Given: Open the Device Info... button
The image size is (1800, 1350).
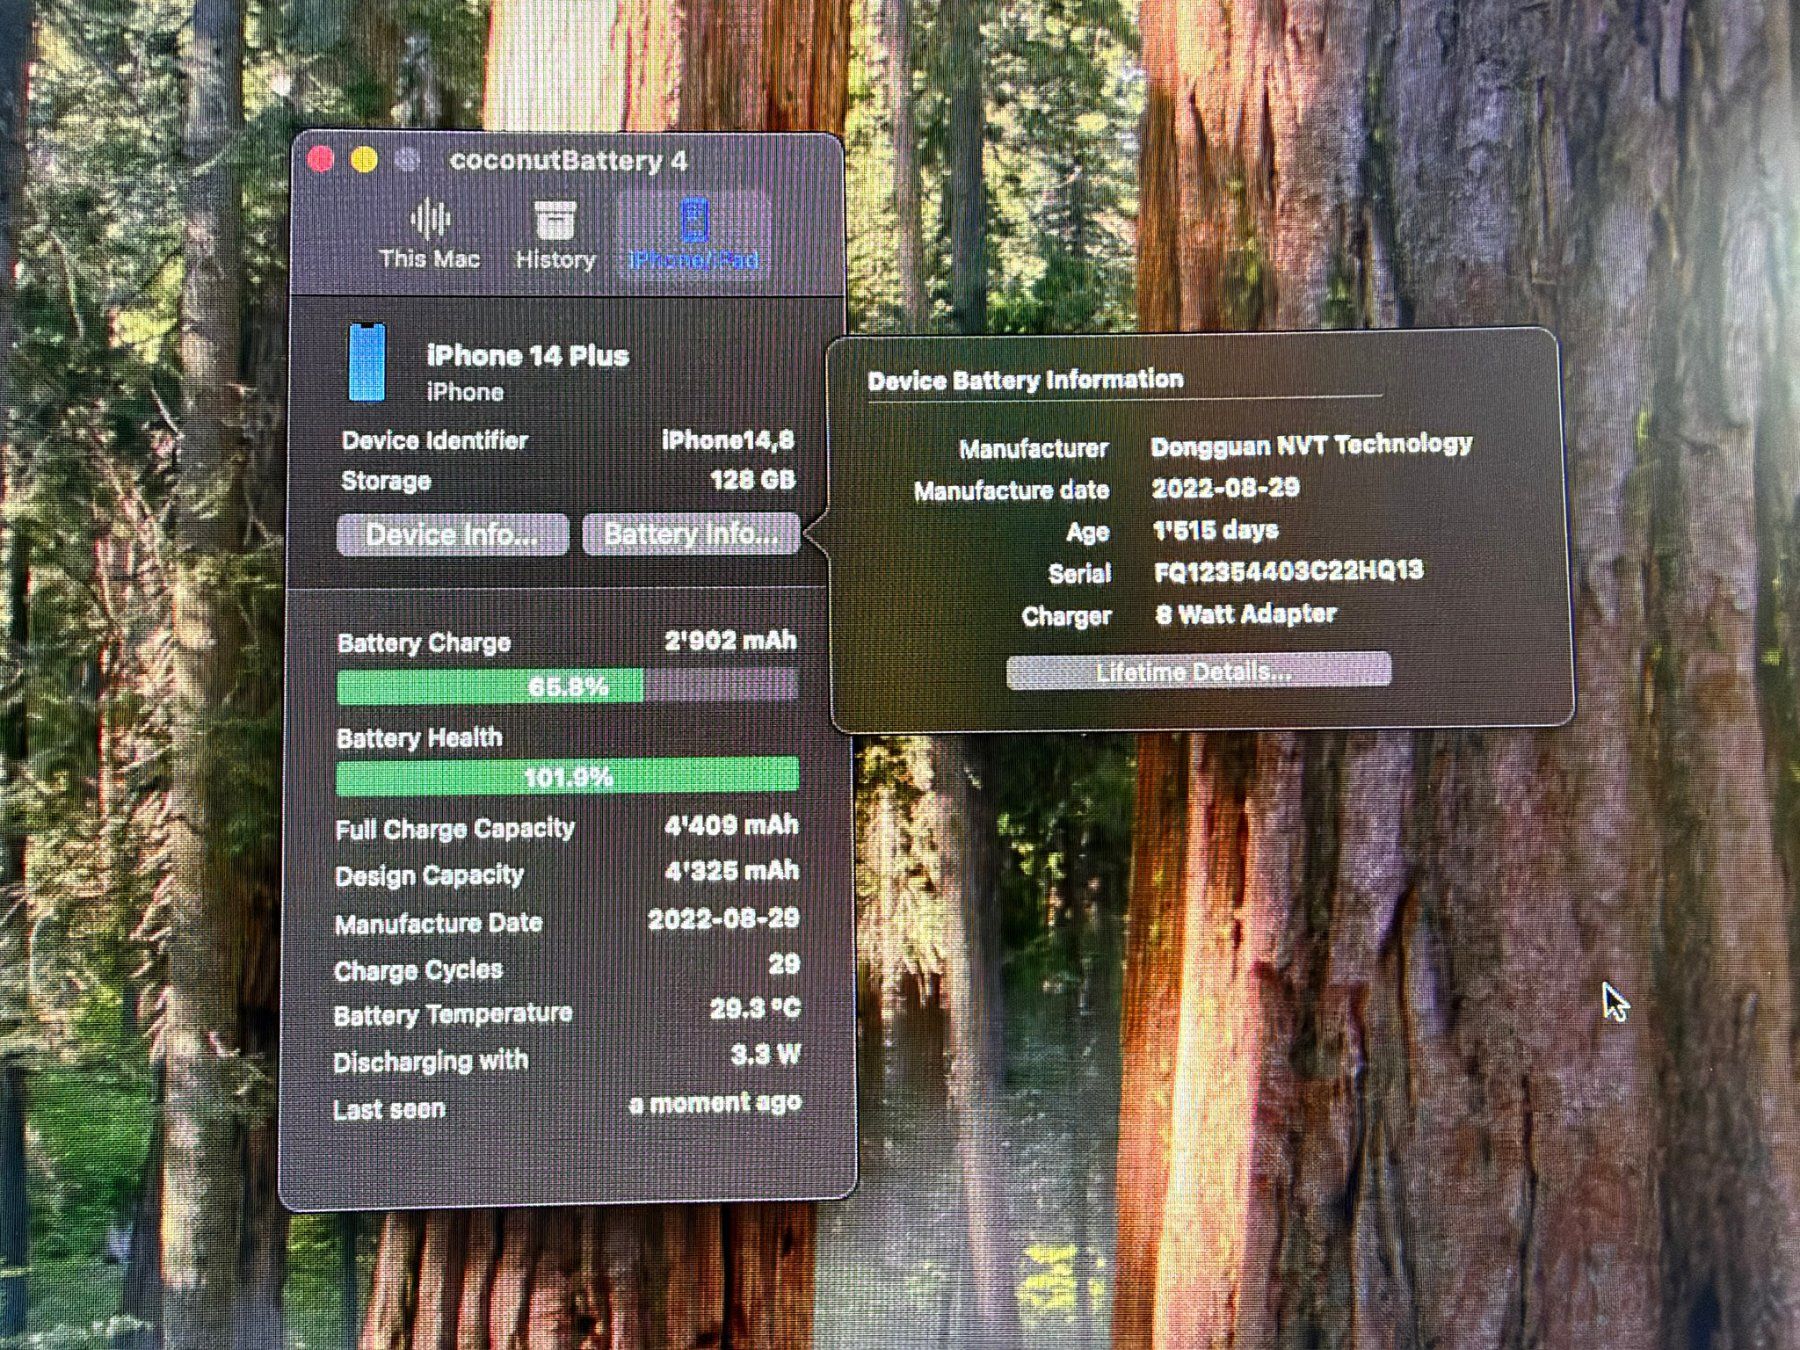Looking at the screenshot, I should pyautogui.click(x=452, y=534).
